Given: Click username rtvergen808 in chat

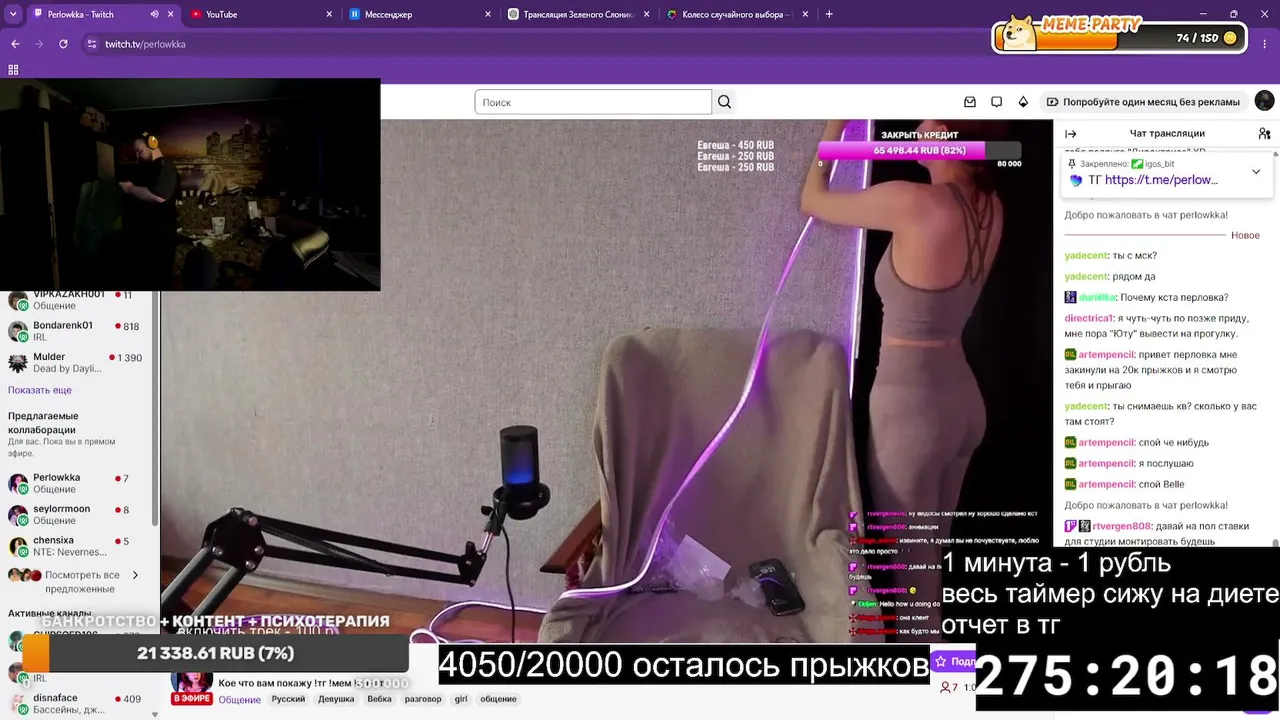Looking at the screenshot, I should 1120,526.
